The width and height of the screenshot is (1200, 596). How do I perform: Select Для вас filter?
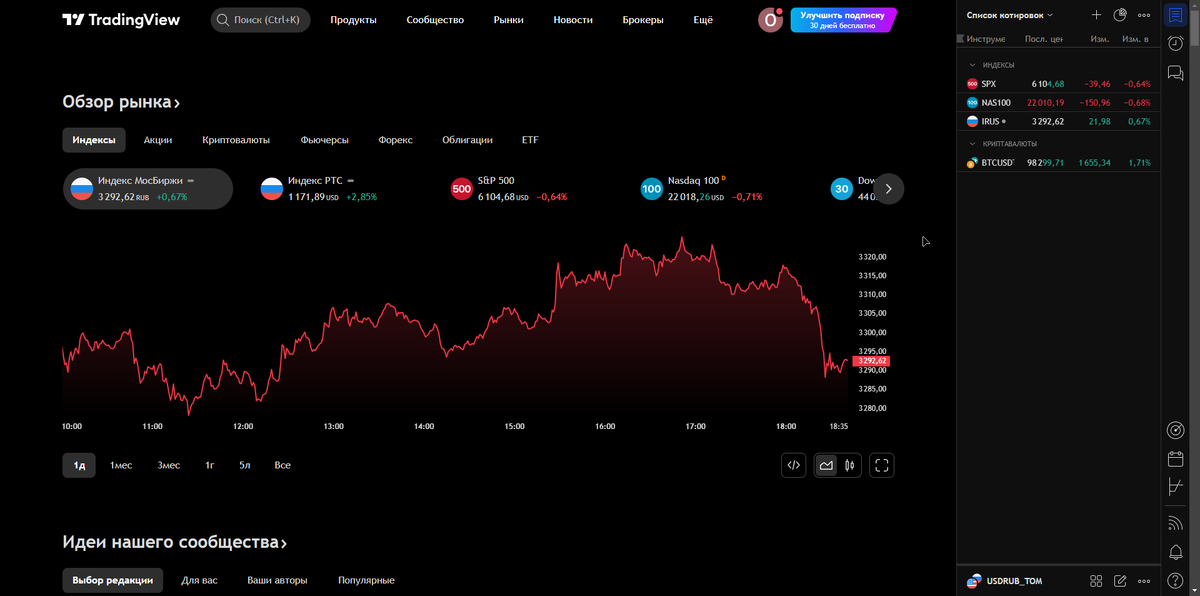coord(199,580)
